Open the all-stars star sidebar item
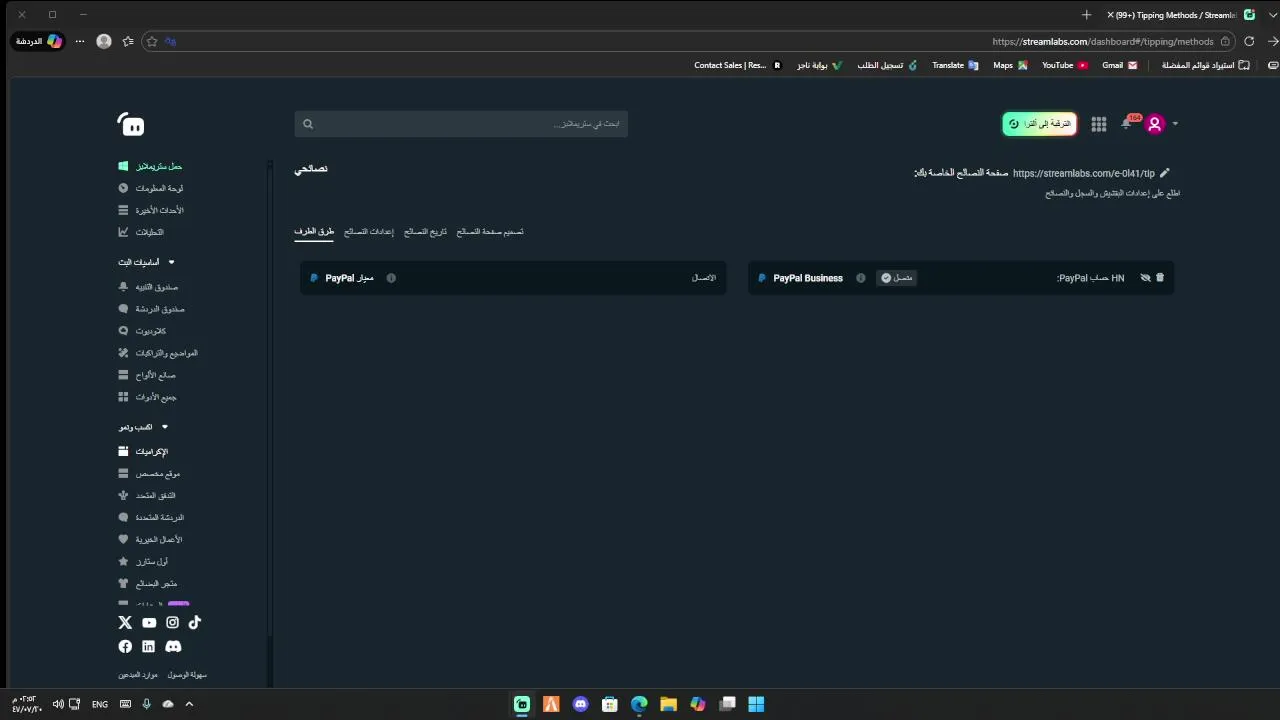 (143, 562)
